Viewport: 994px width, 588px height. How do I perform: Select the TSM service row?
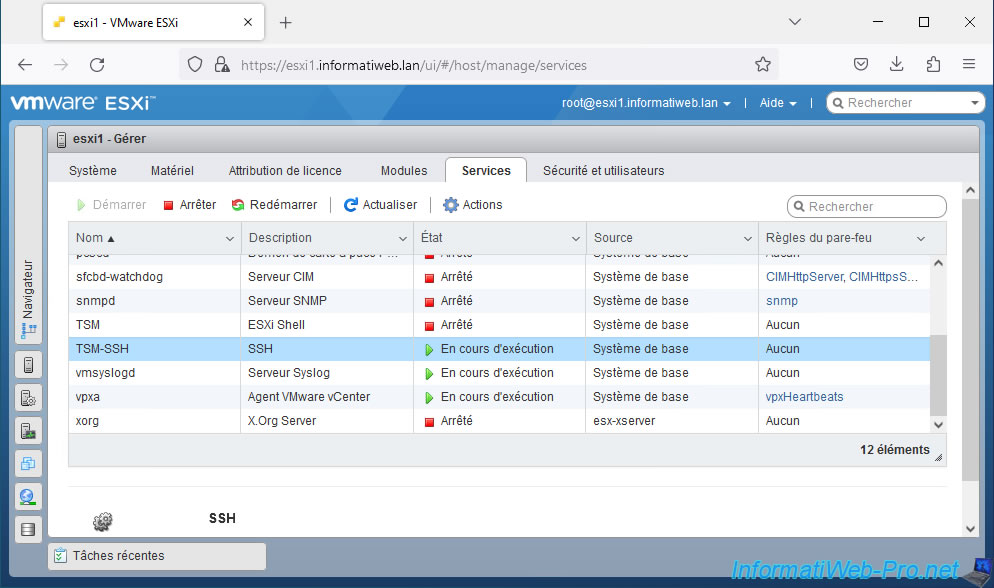point(499,325)
